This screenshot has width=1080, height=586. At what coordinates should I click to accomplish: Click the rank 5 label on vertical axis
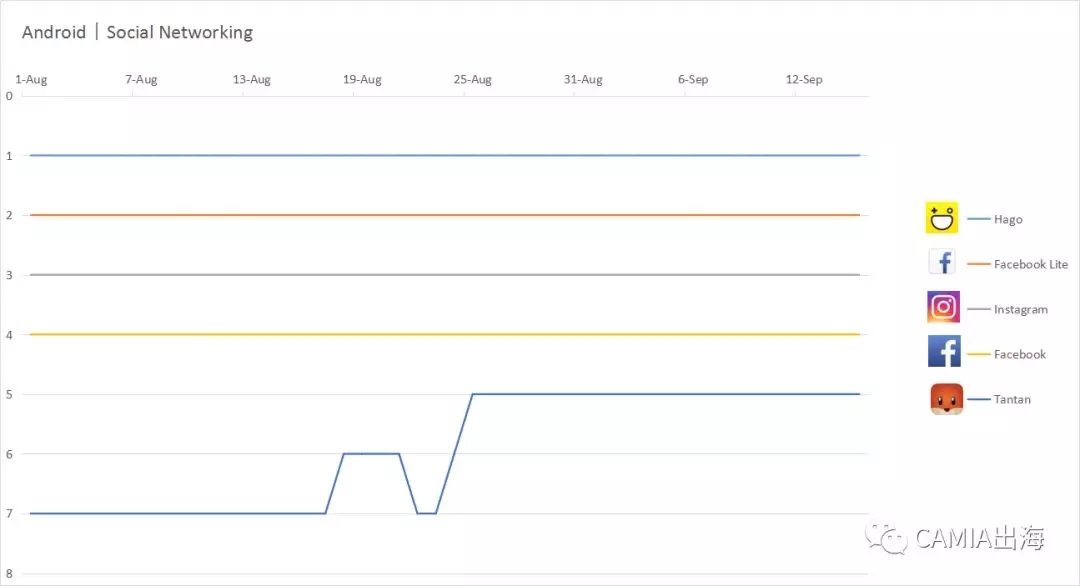tap(9, 394)
